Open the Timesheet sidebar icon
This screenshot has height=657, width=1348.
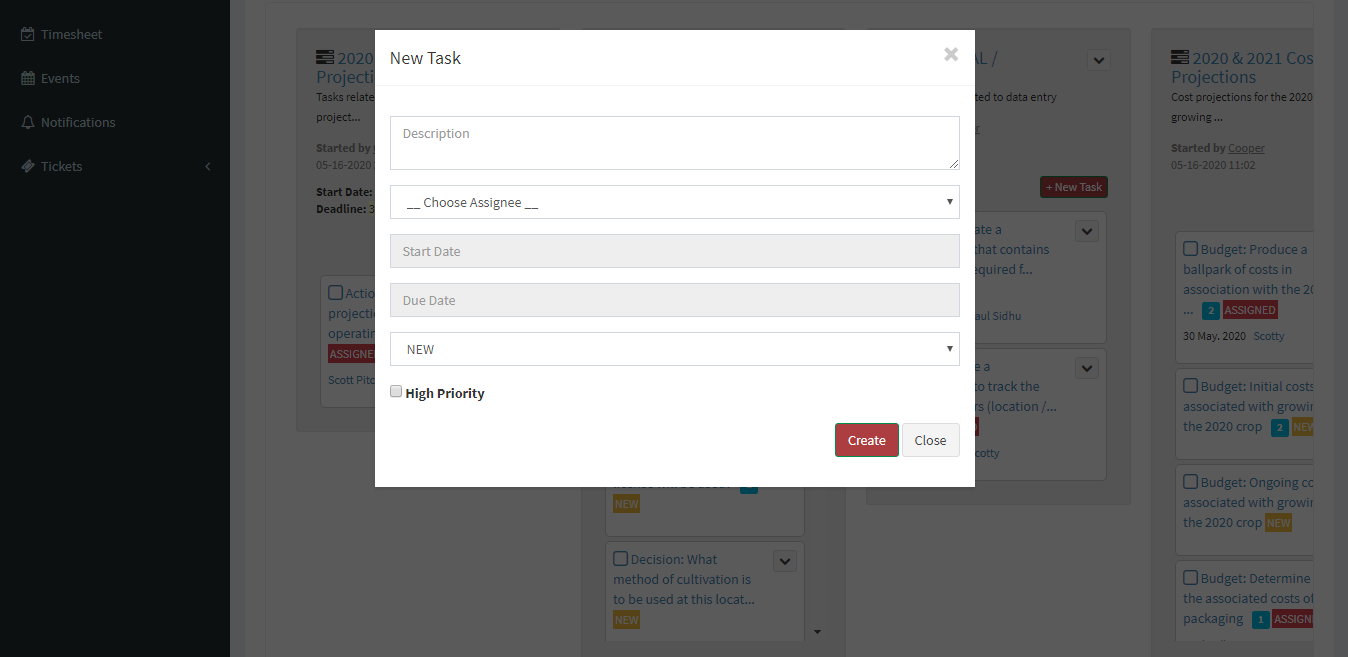28,34
